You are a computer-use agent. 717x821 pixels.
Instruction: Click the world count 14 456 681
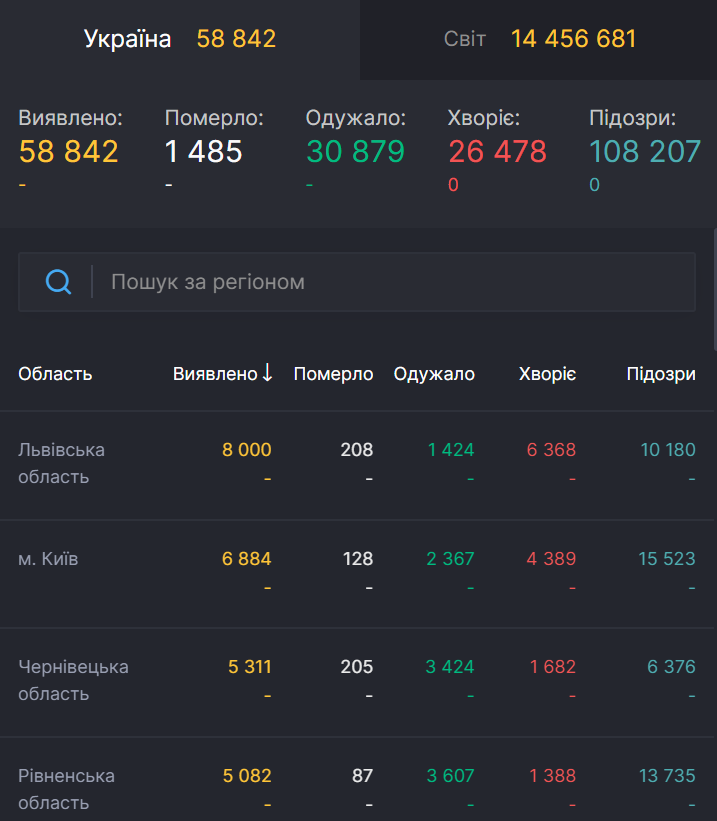tap(573, 39)
